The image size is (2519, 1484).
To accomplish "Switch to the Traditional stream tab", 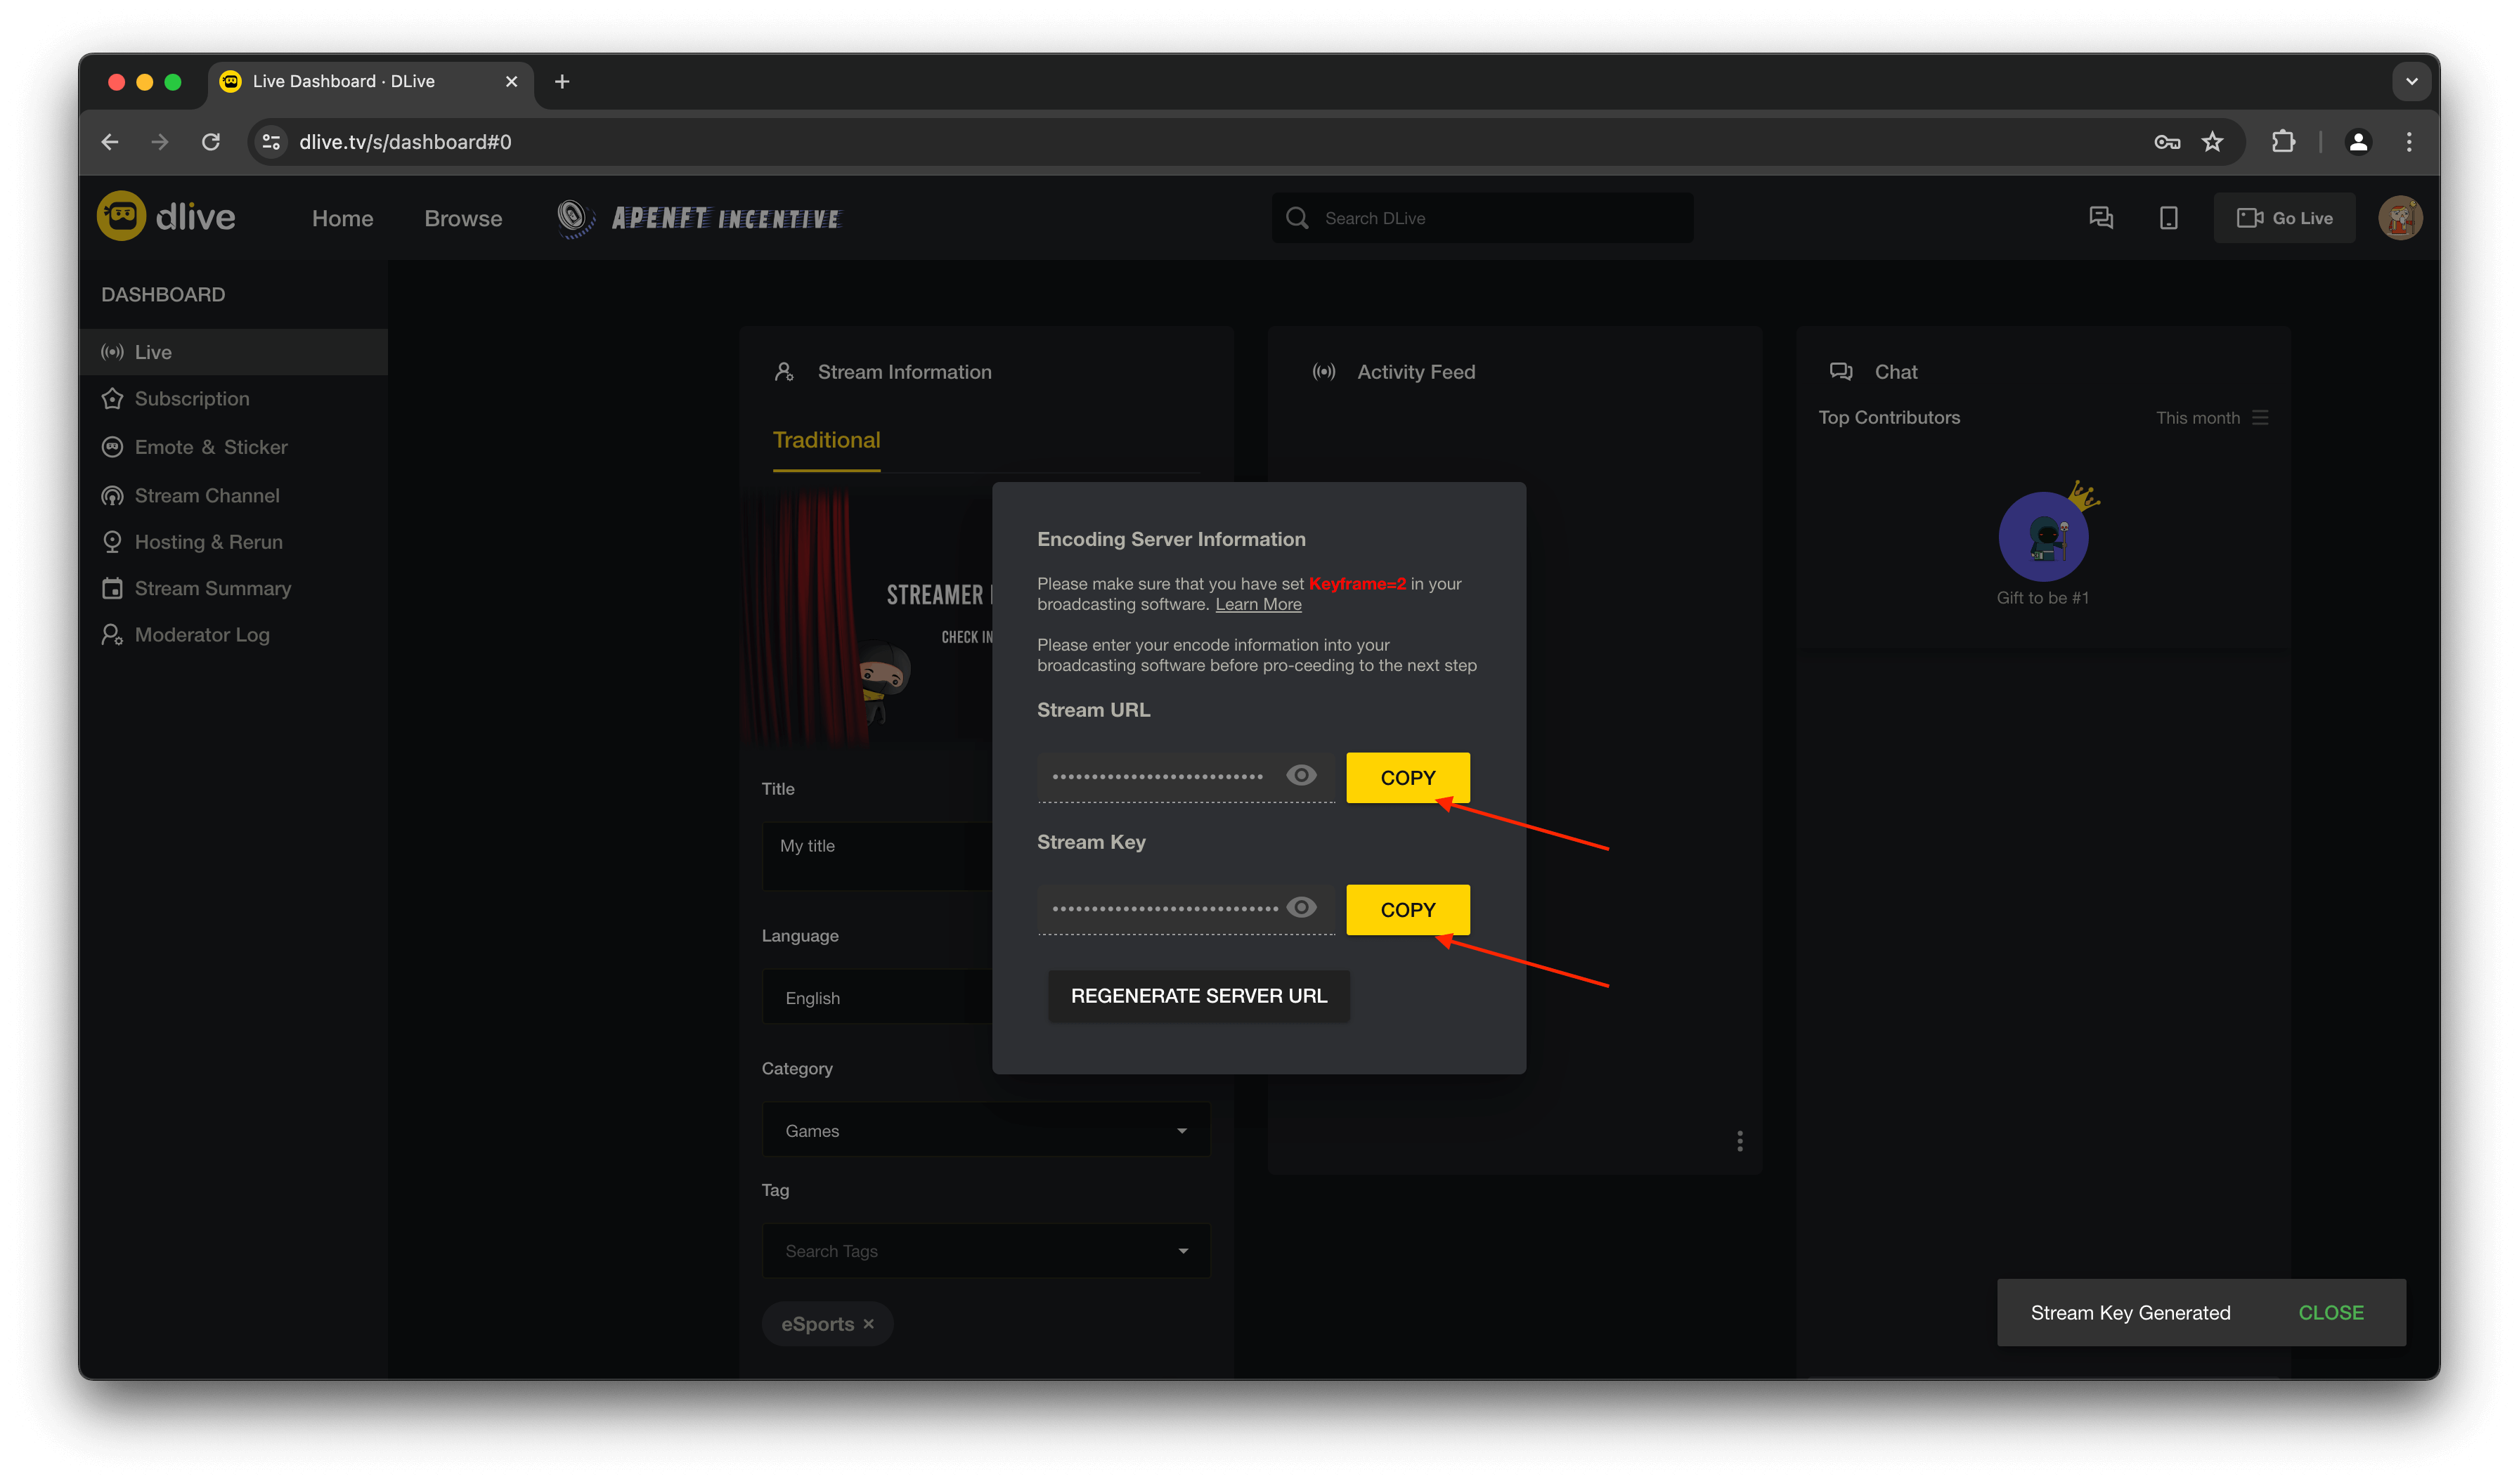I will 826,440.
